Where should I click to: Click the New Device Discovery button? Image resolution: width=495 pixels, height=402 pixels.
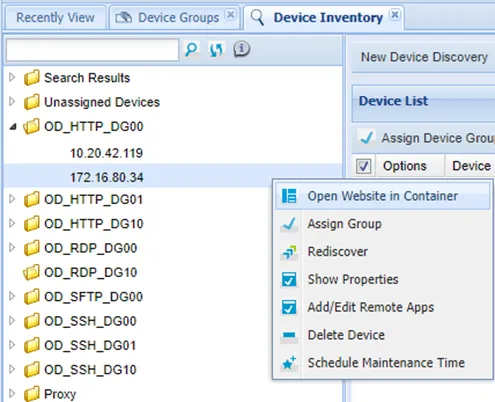(x=424, y=57)
